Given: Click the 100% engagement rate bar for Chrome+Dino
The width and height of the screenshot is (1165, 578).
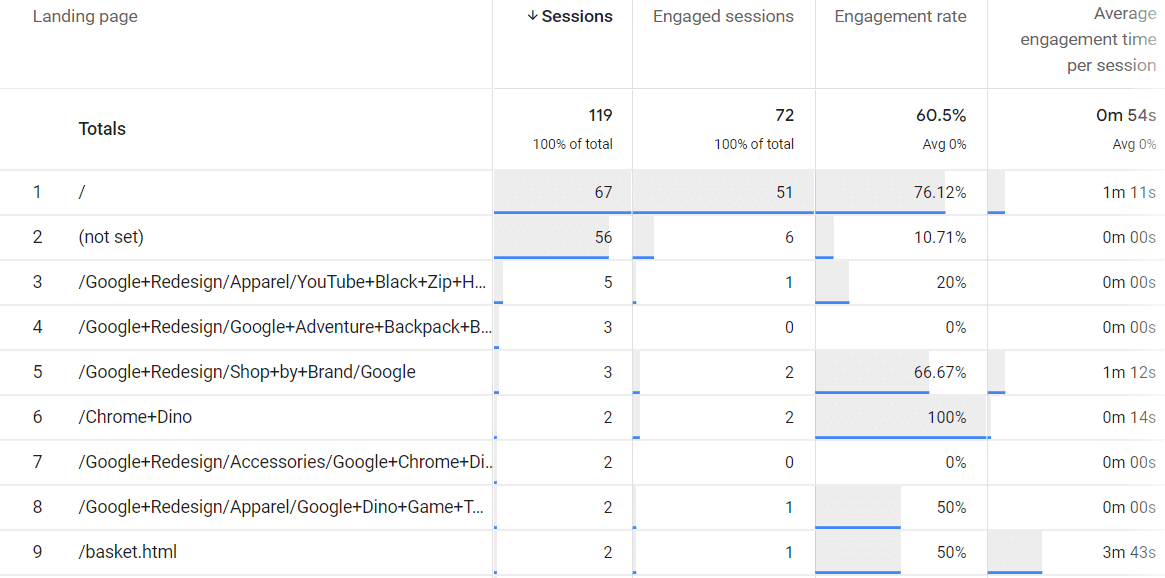Looking at the screenshot, I should tap(945, 417).
